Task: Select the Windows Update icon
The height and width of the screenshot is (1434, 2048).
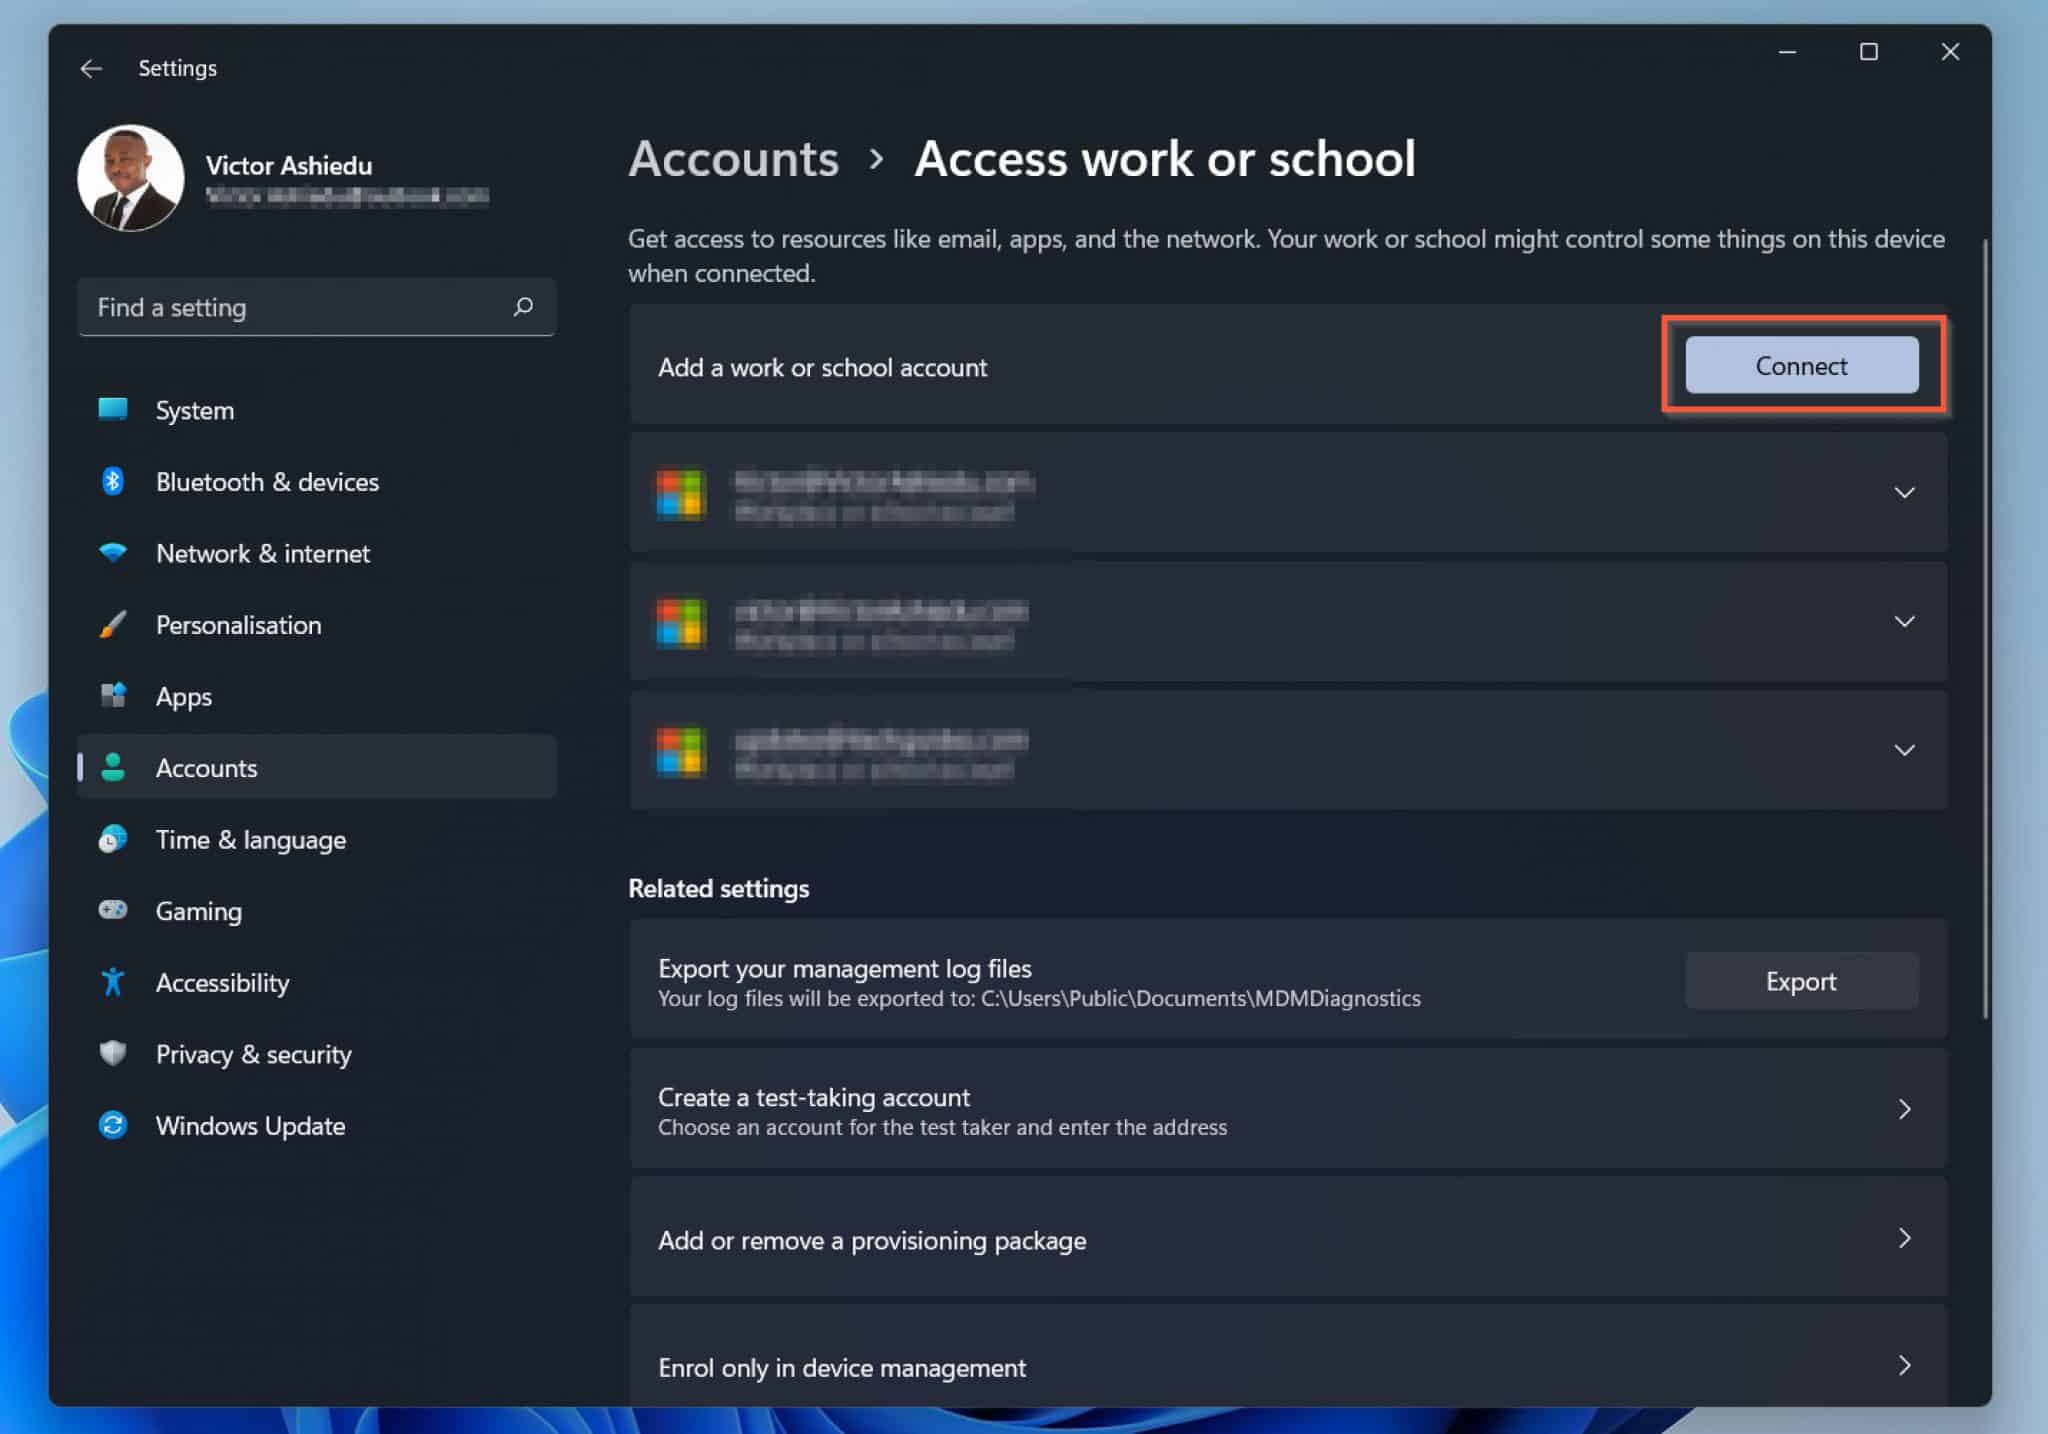Action: (113, 1125)
